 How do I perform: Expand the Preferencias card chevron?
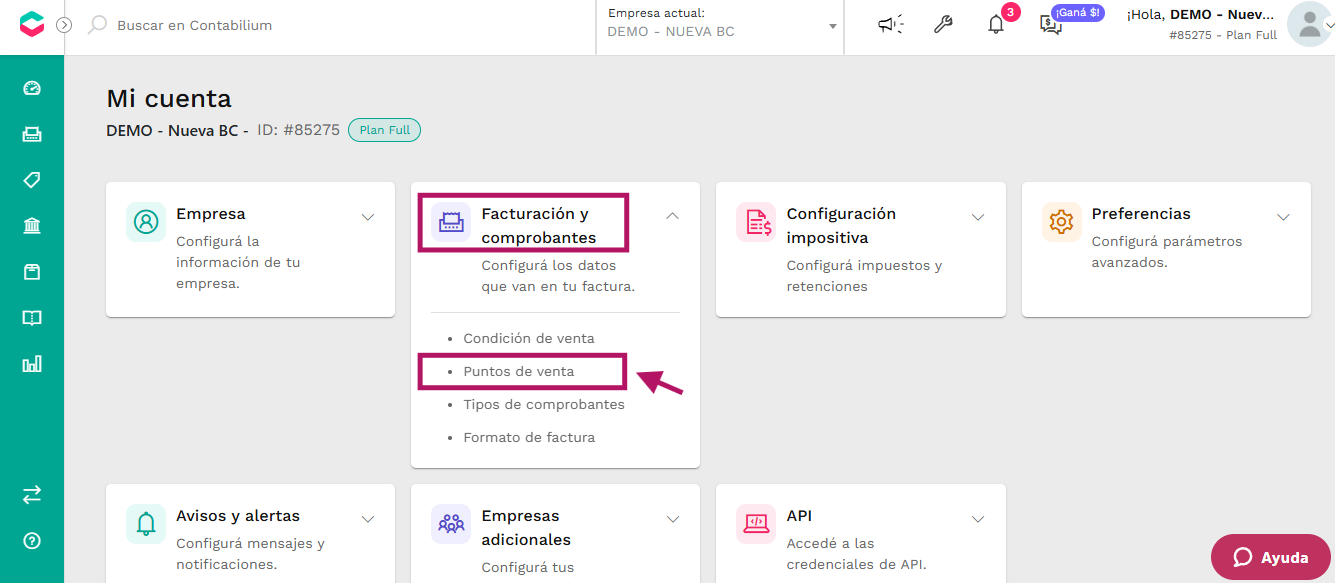coord(1283,216)
